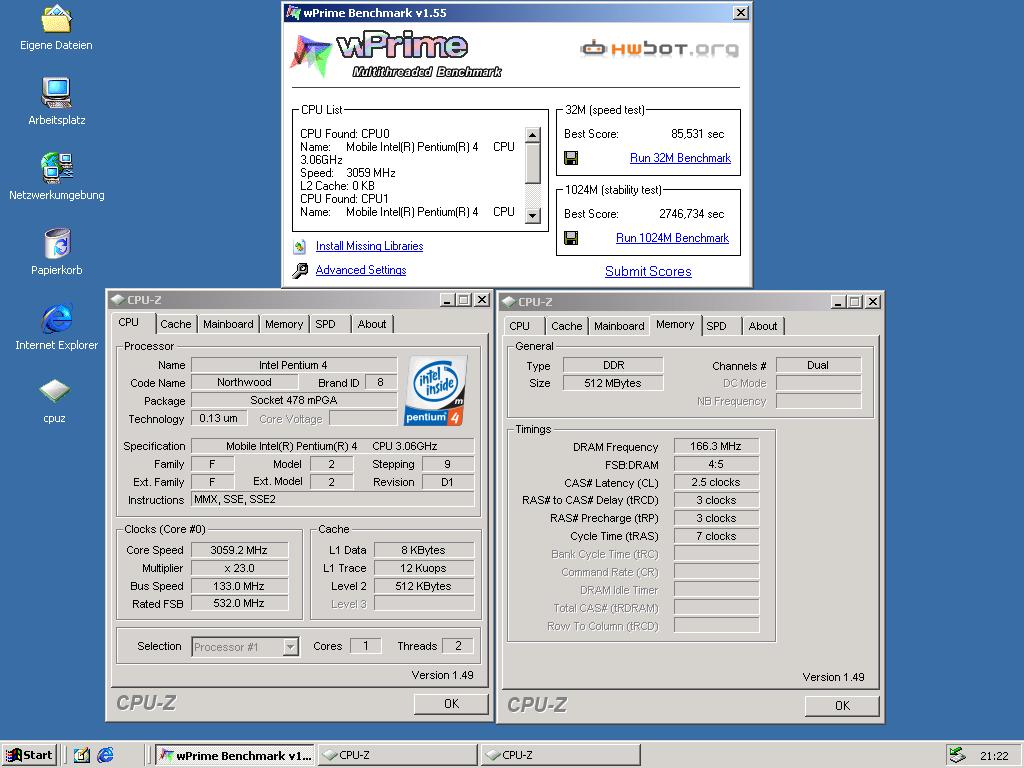Click the wrench icon beside Advanced Settings

300,270
